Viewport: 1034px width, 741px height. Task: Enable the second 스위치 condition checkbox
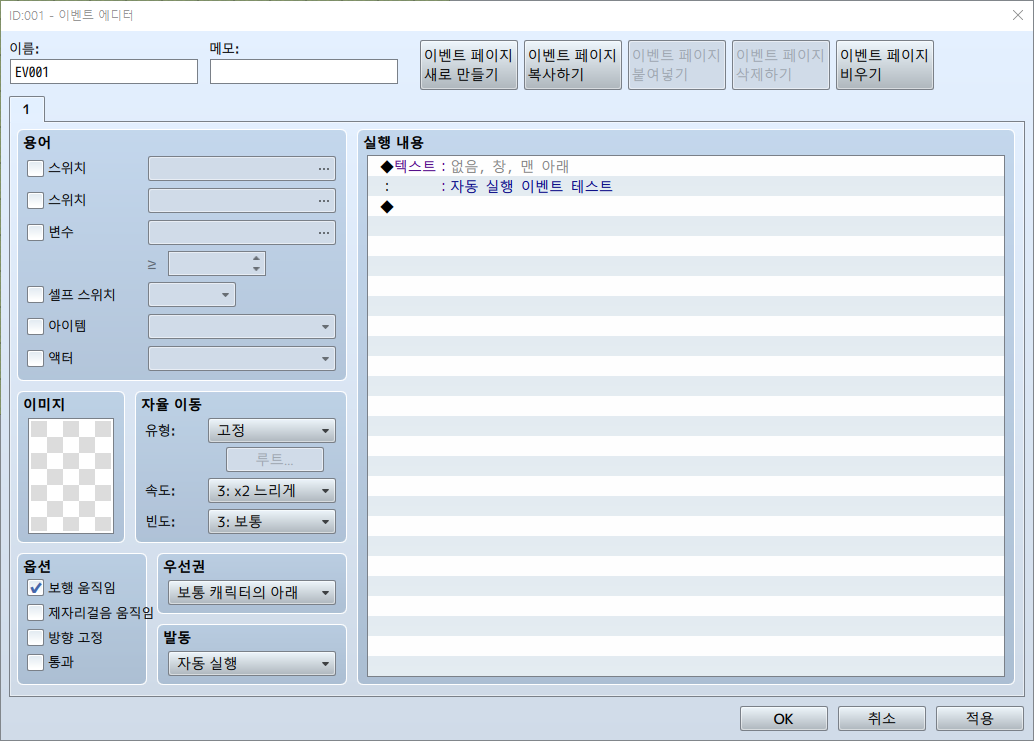[x=36, y=200]
